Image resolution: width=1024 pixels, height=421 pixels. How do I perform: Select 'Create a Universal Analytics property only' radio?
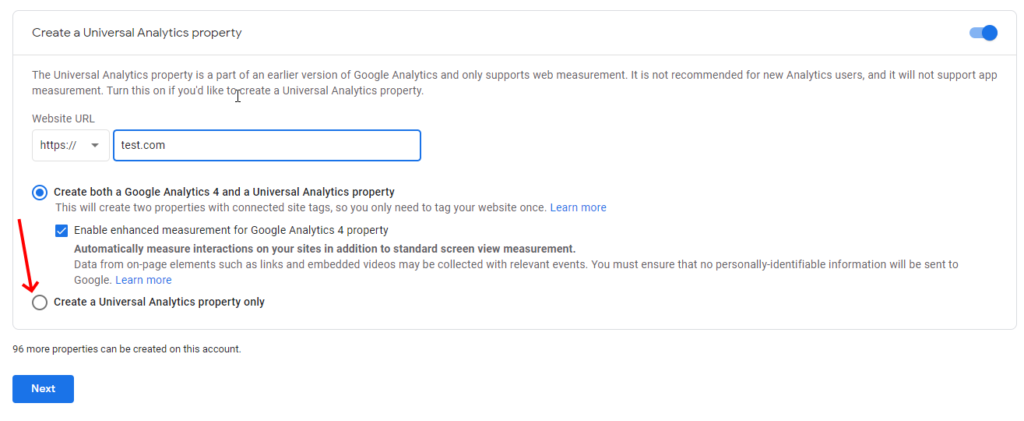(40, 302)
